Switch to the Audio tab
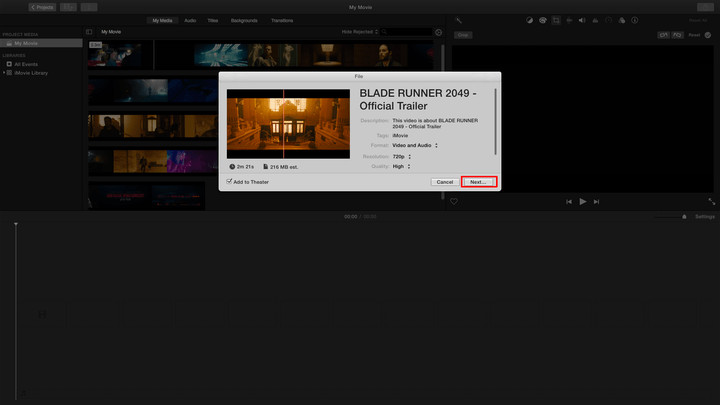Screen dimensions: 720x405 (x=190, y=20)
